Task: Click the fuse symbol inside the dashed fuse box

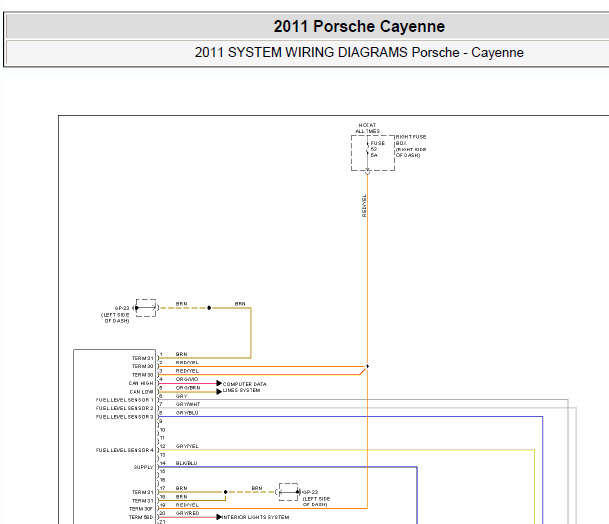Action: 367,150
